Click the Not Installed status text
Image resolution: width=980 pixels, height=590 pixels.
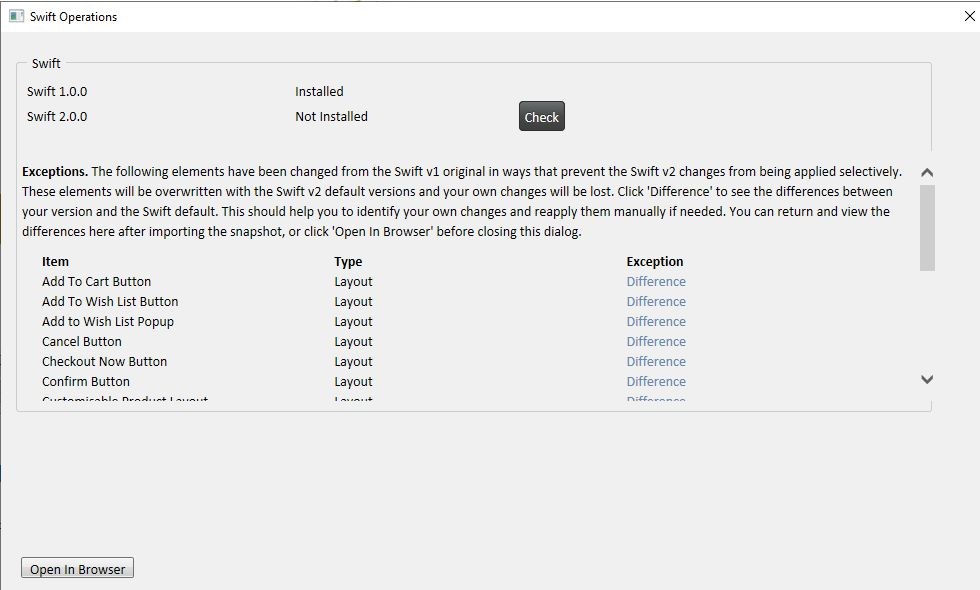click(331, 117)
